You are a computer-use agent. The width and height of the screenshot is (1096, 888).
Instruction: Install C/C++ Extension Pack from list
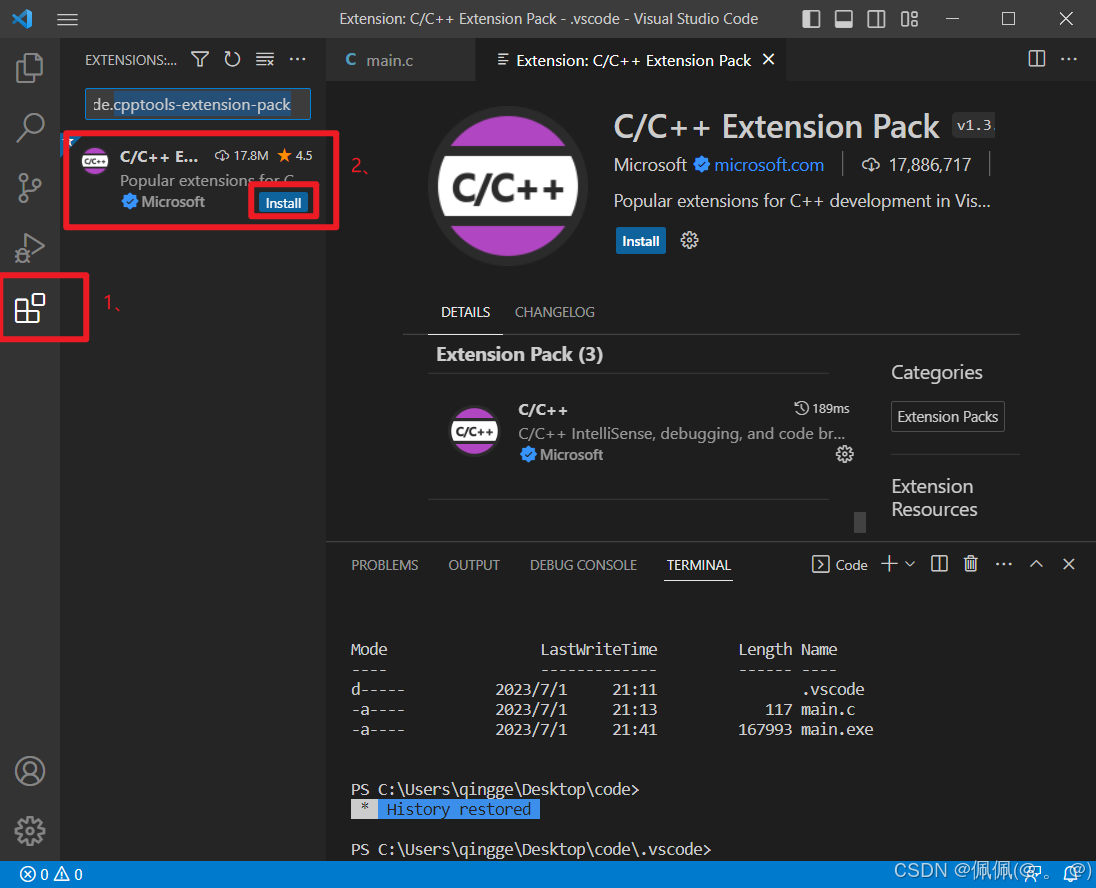[x=283, y=203]
